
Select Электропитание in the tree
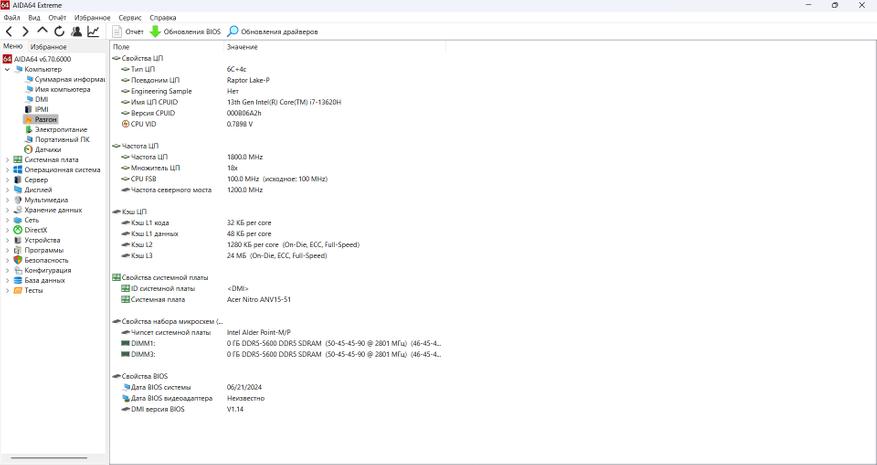(56, 130)
